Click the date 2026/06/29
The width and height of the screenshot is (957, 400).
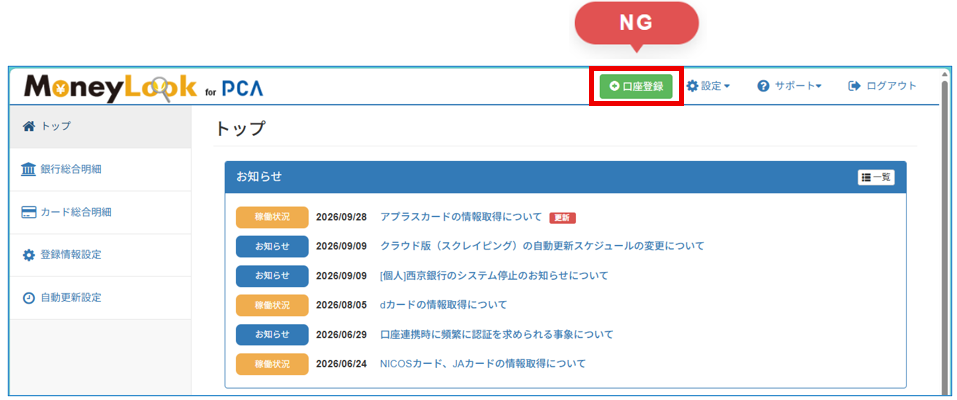coord(341,334)
